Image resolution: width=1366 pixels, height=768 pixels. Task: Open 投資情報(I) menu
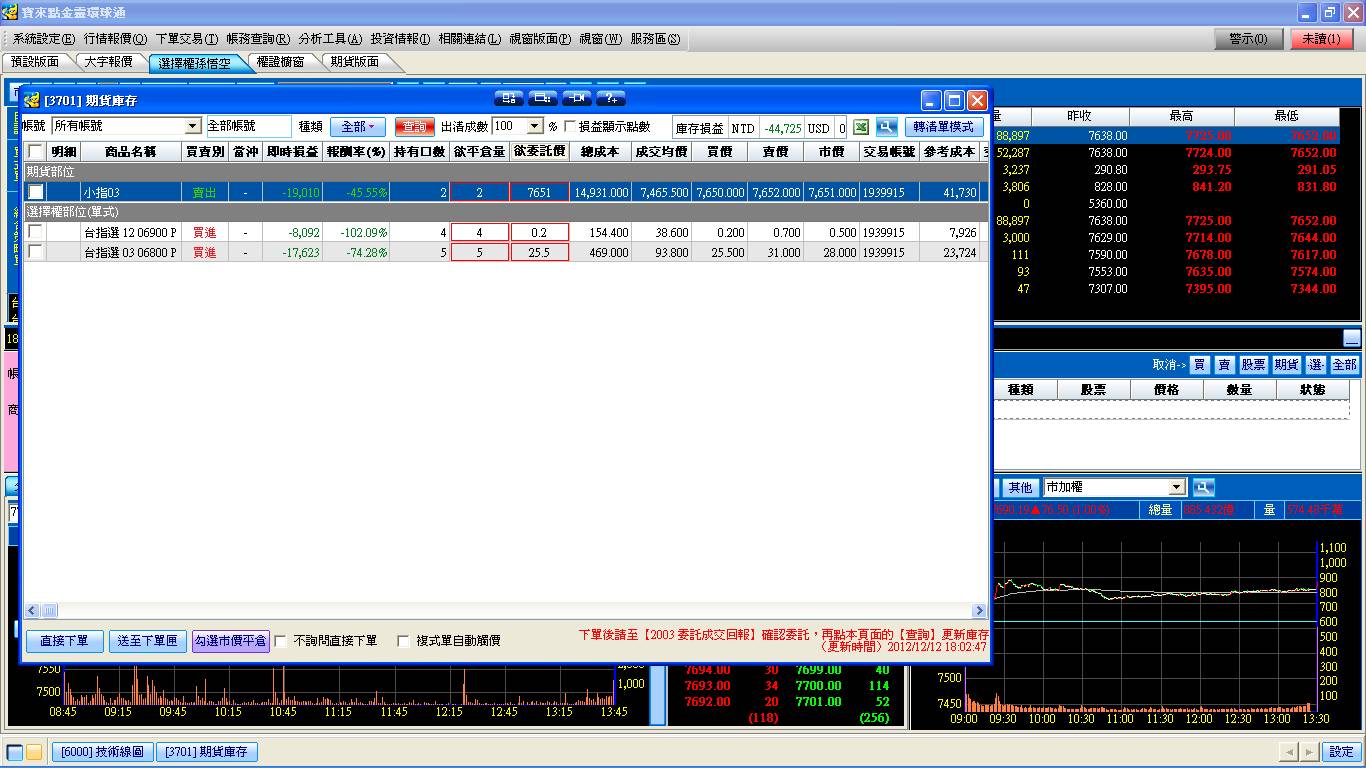pyautogui.click(x=400, y=39)
